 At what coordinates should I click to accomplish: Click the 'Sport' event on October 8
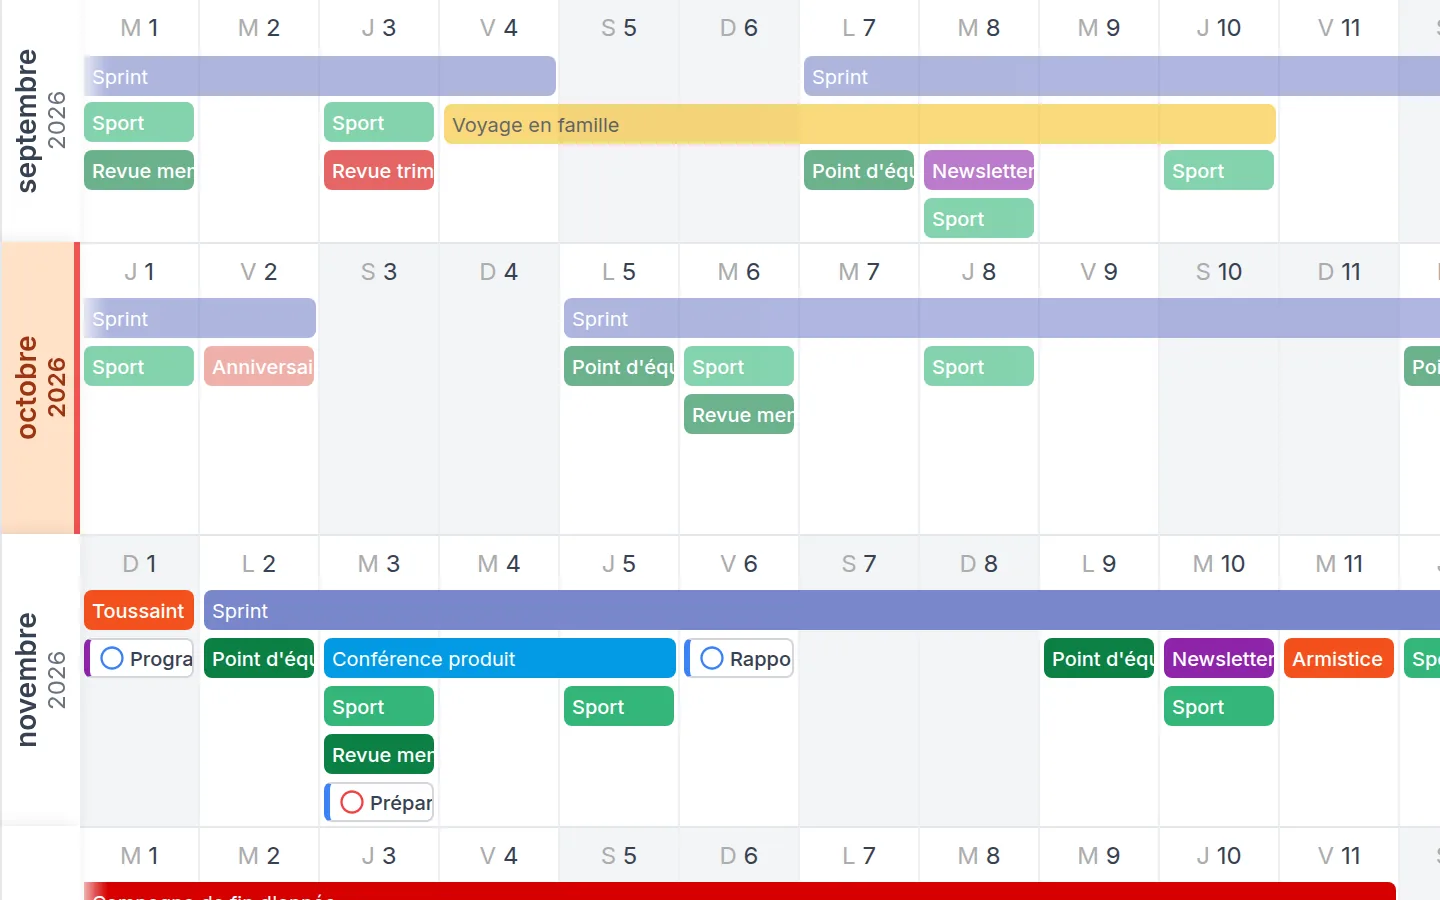(x=979, y=366)
